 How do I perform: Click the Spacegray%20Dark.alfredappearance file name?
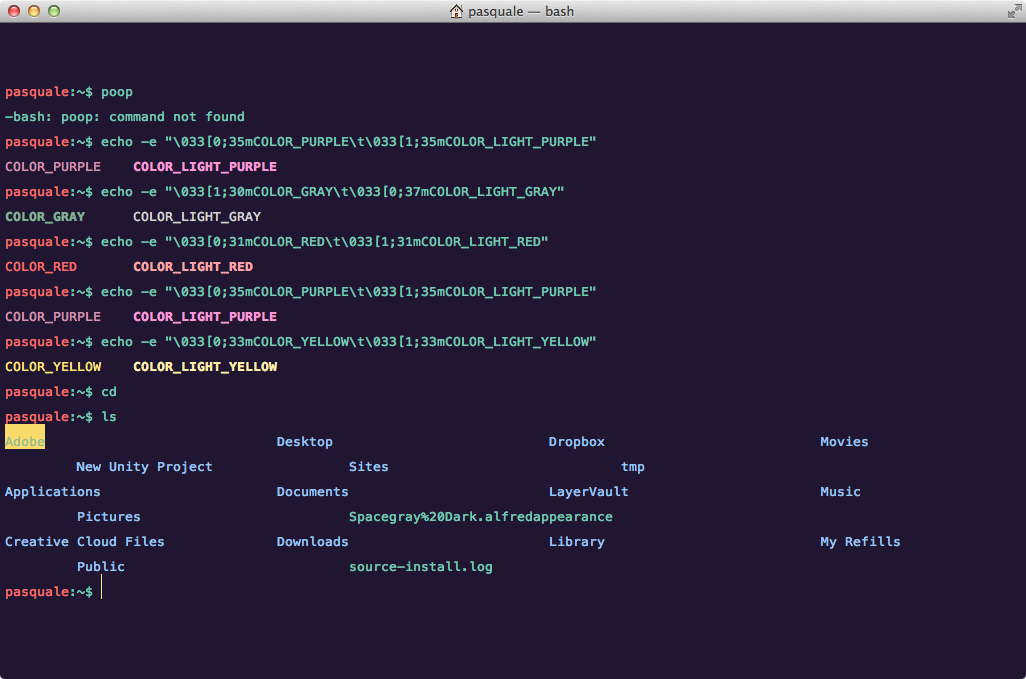pos(480,517)
